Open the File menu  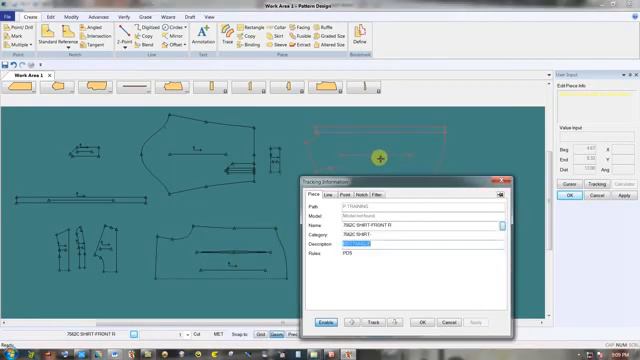7,17
